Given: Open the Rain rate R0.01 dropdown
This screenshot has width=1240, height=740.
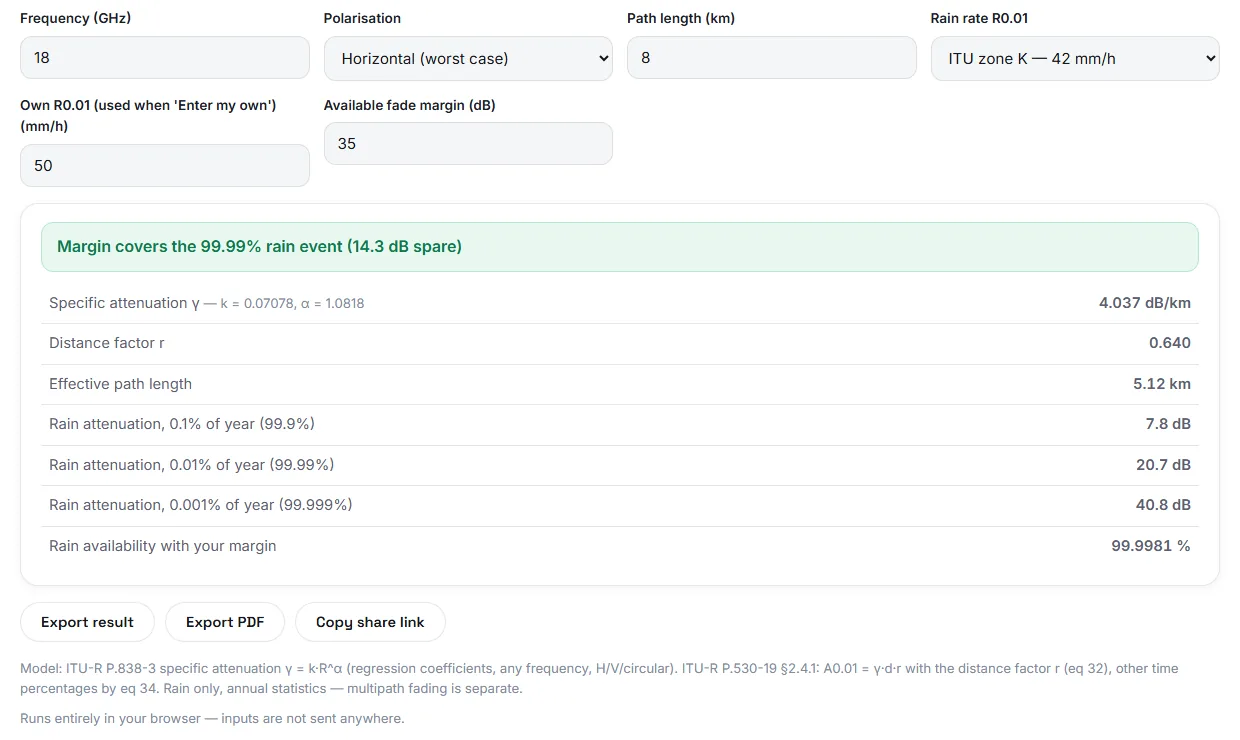Looking at the screenshot, I should pyautogui.click(x=1075, y=59).
